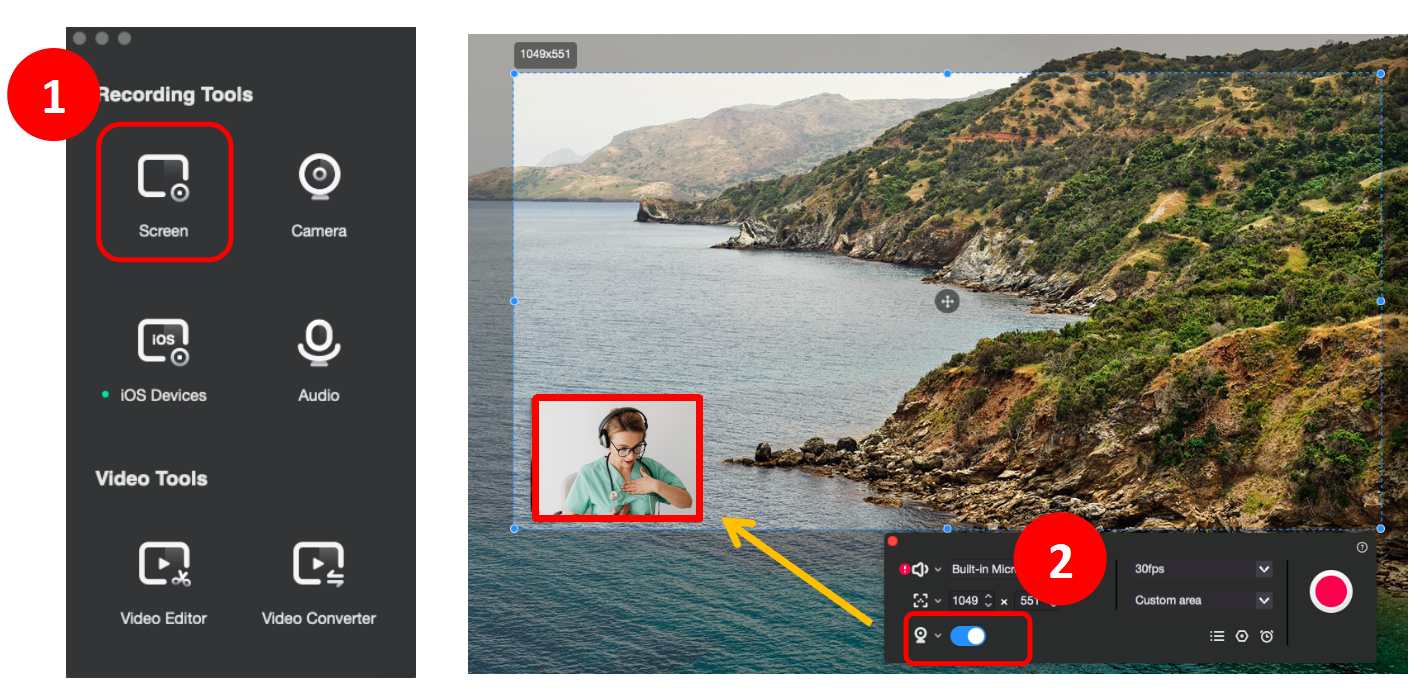Click the move handle in selection center
This screenshot has height=697, width=1424.
click(x=947, y=301)
